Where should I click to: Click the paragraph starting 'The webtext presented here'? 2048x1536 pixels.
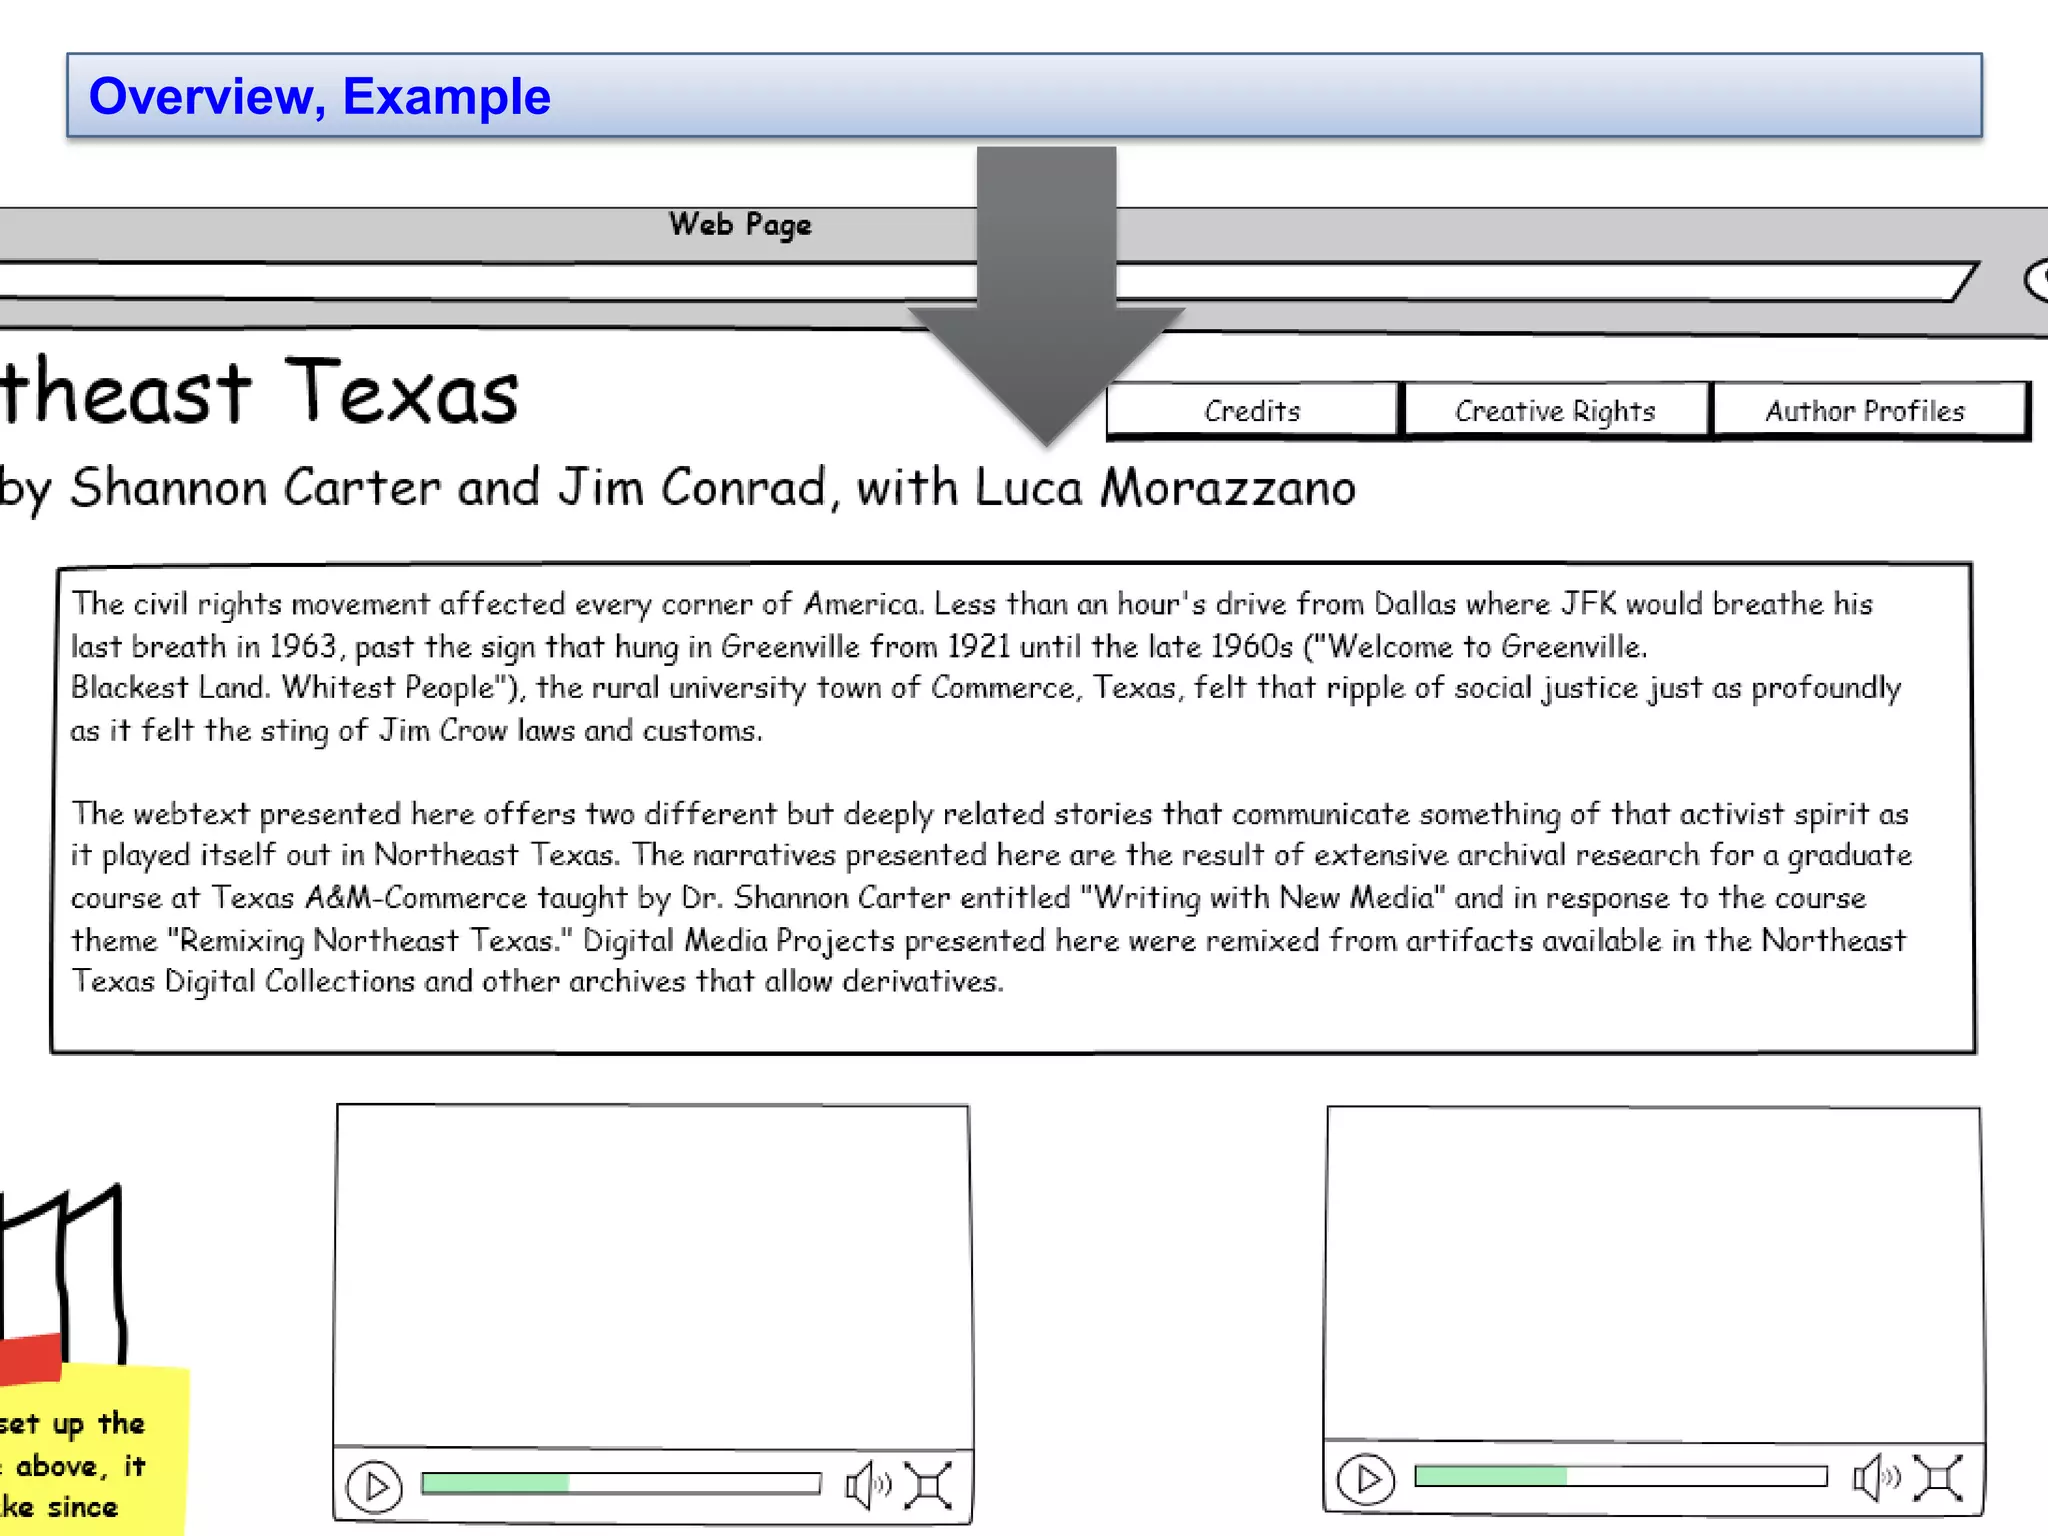click(x=990, y=897)
